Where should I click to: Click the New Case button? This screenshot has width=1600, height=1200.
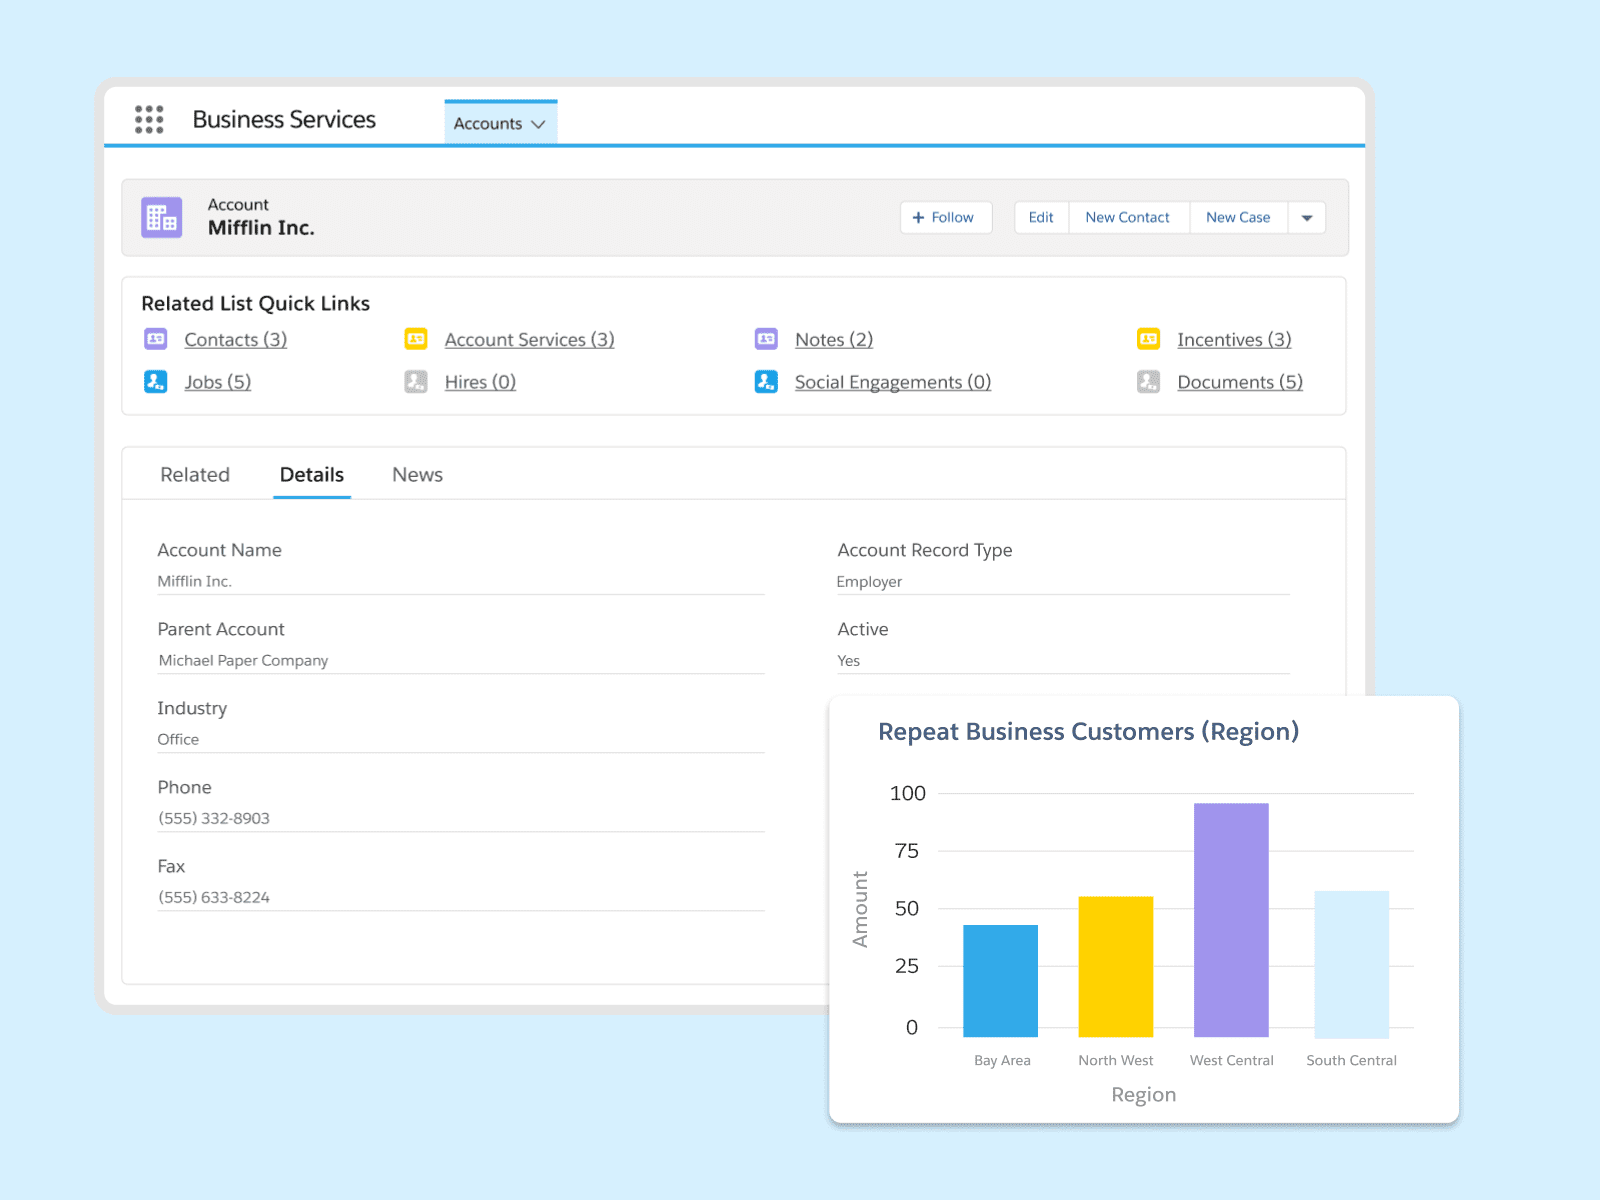coord(1238,217)
